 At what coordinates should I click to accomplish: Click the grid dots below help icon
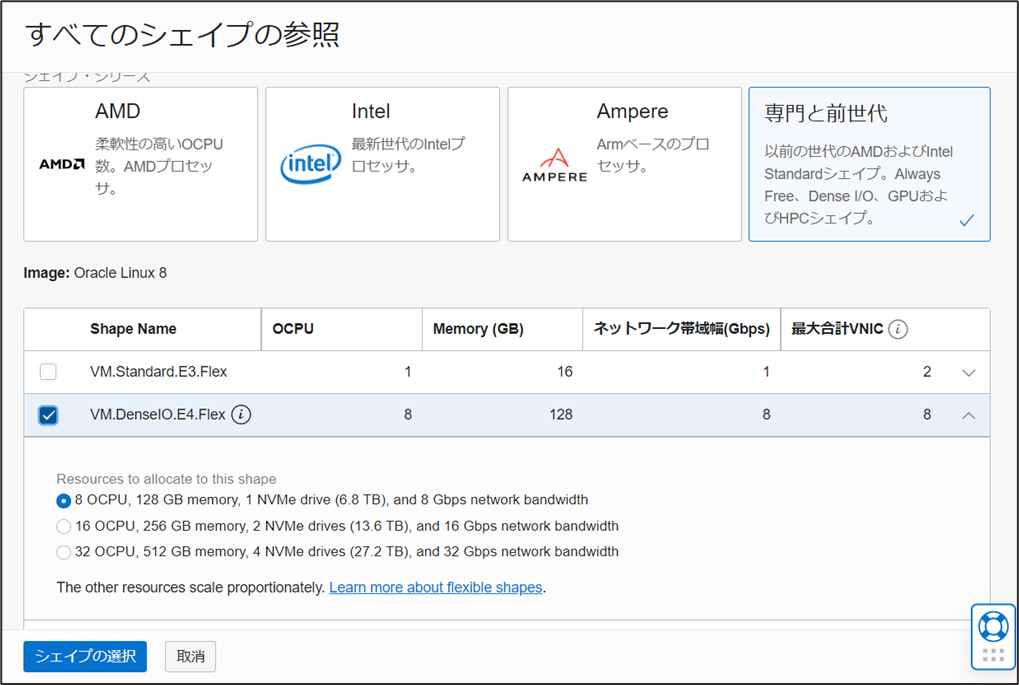993,656
